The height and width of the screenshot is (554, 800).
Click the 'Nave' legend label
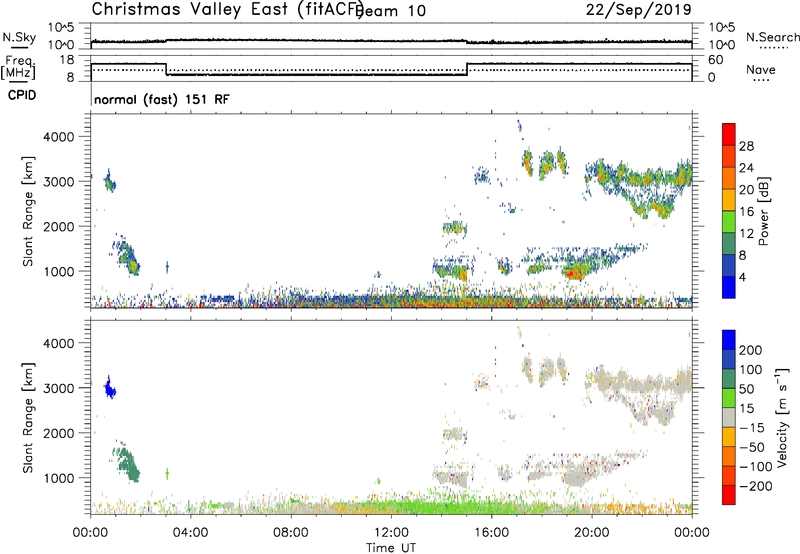click(x=761, y=70)
